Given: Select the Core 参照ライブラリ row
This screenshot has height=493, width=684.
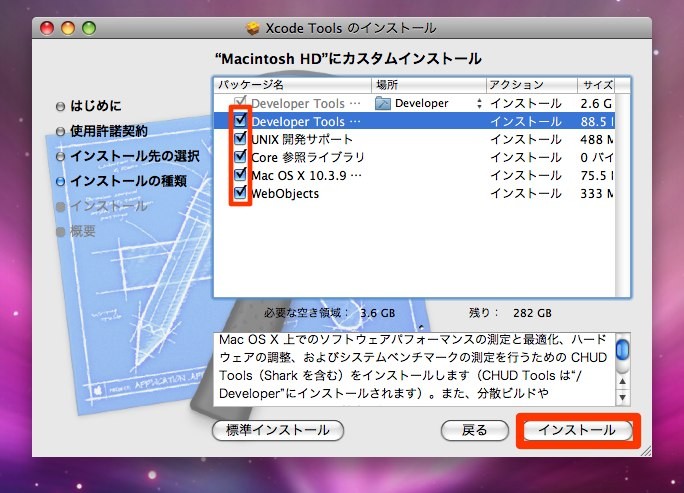Looking at the screenshot, I should tap(414, 157).
